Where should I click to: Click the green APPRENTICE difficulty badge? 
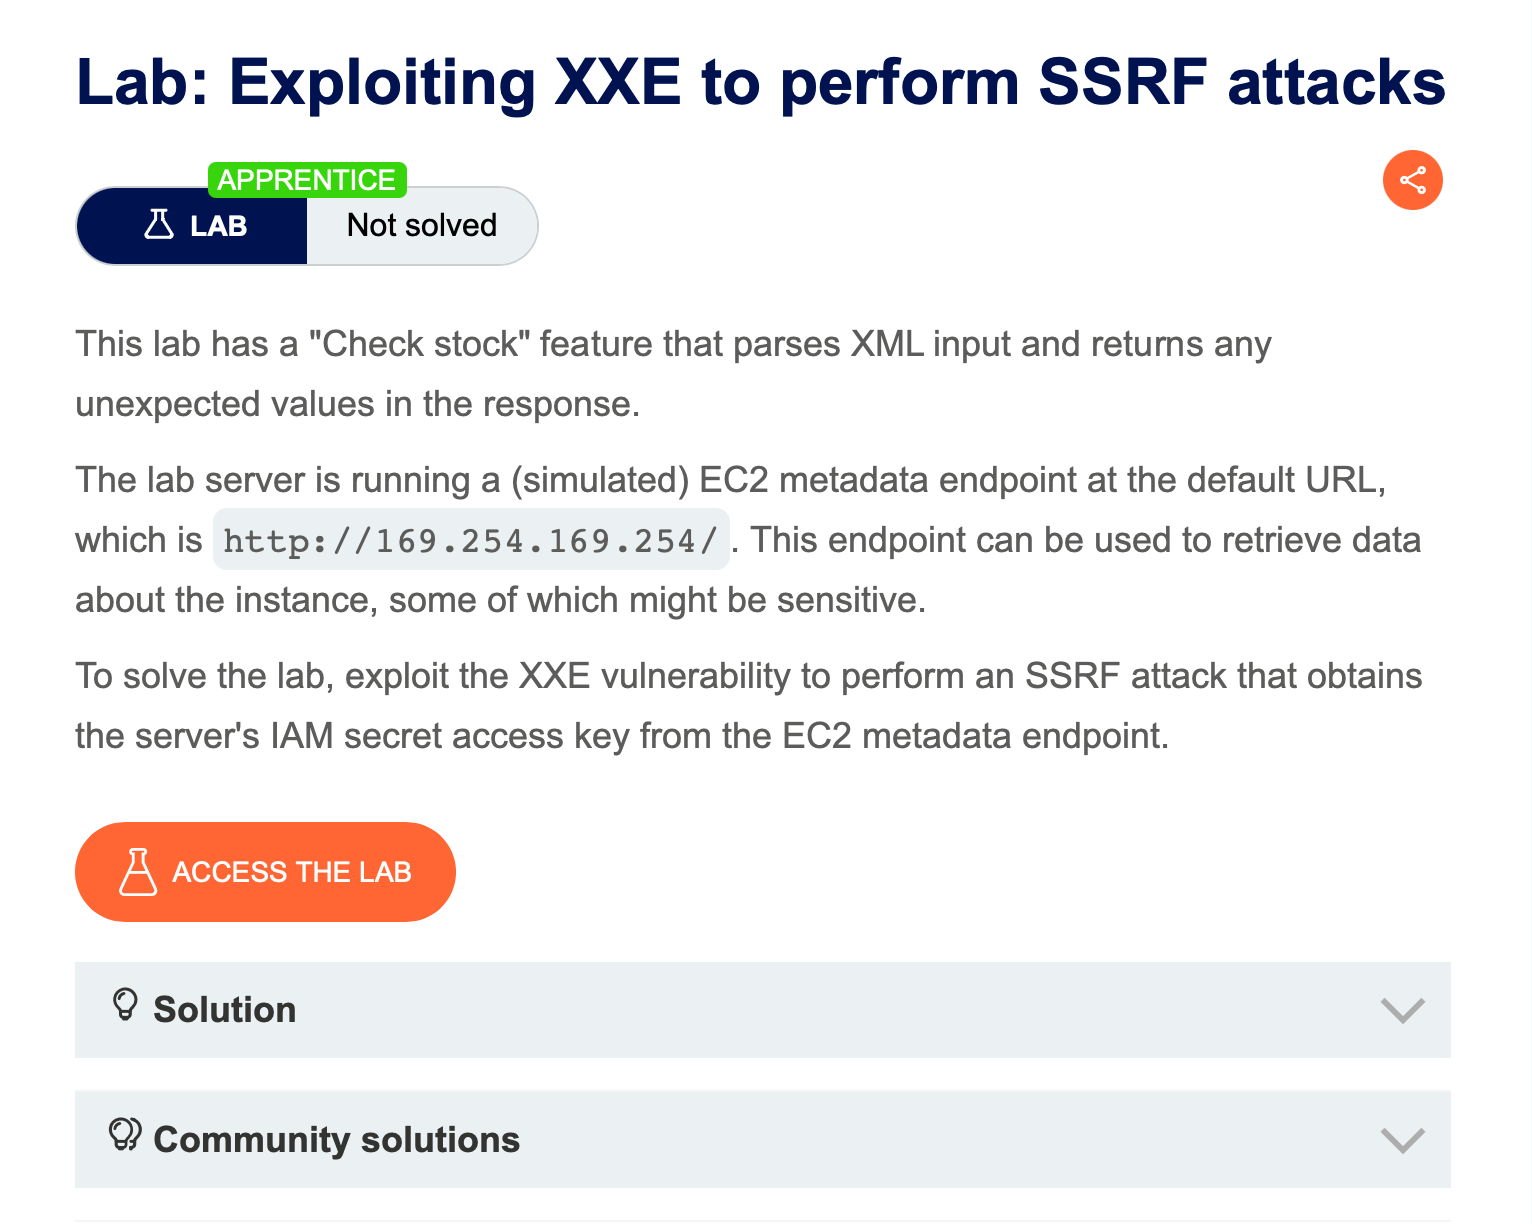pos(306,180)
